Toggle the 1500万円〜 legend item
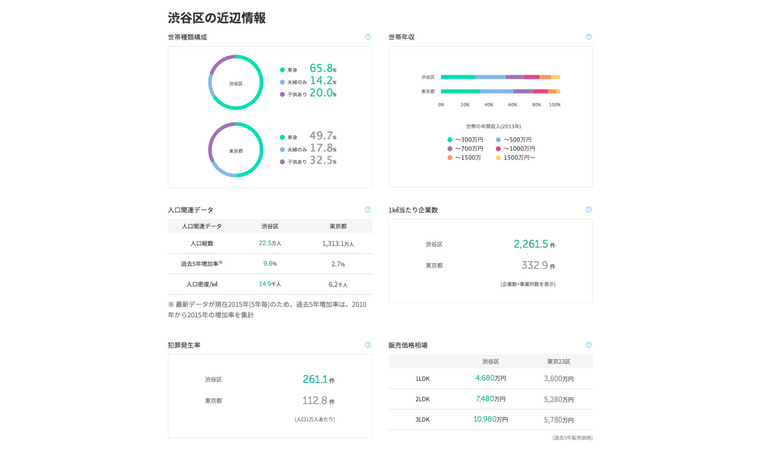The width and height of the screenshot is (760, 456). pos(516,158)
